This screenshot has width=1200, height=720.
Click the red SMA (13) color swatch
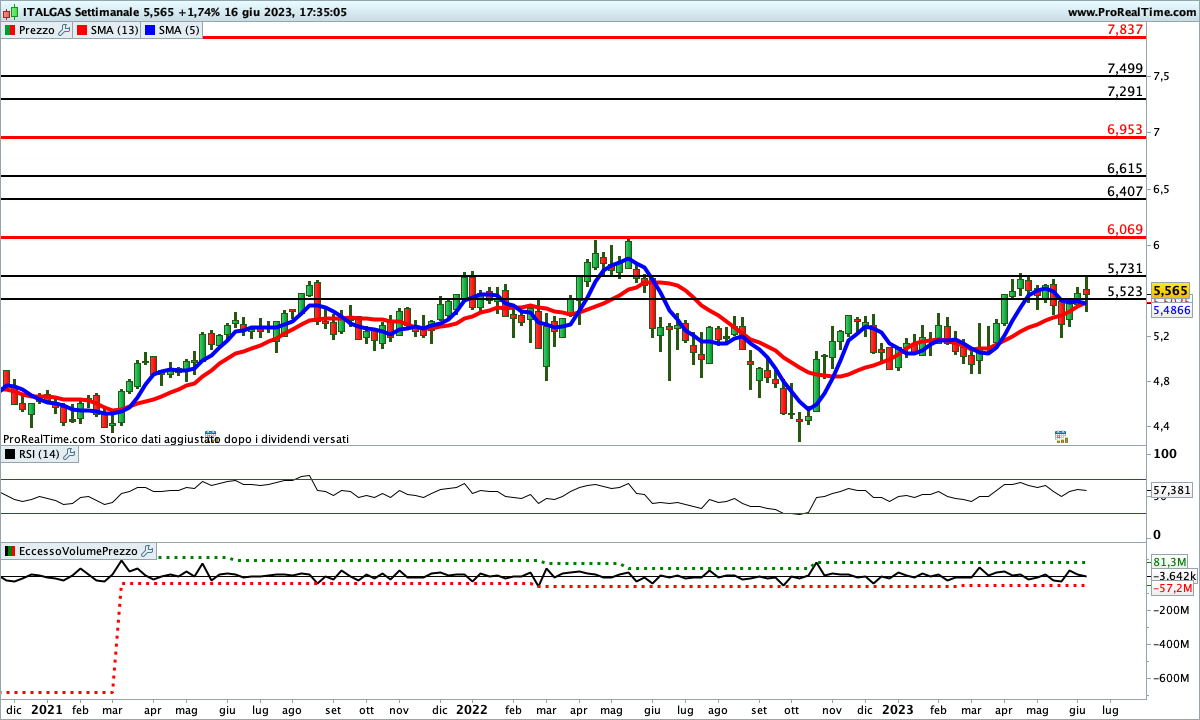[81, 30]
